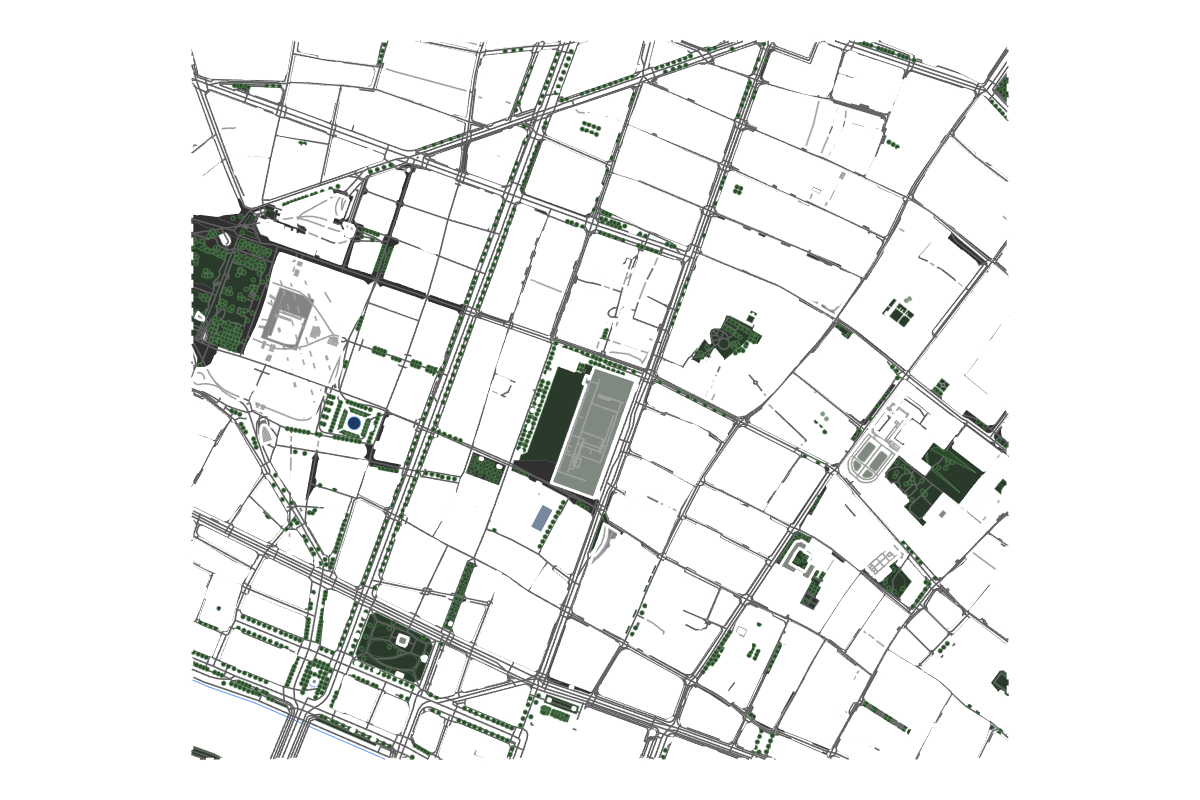Select the small blue-grey rectangular building

click(x=541, y=517)
